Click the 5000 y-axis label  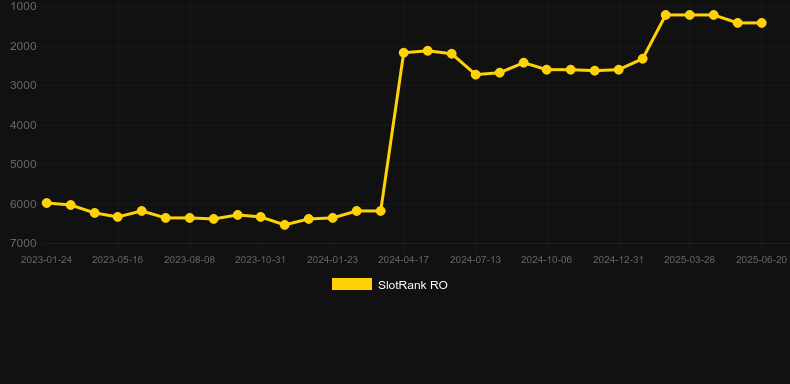[23, 164]
